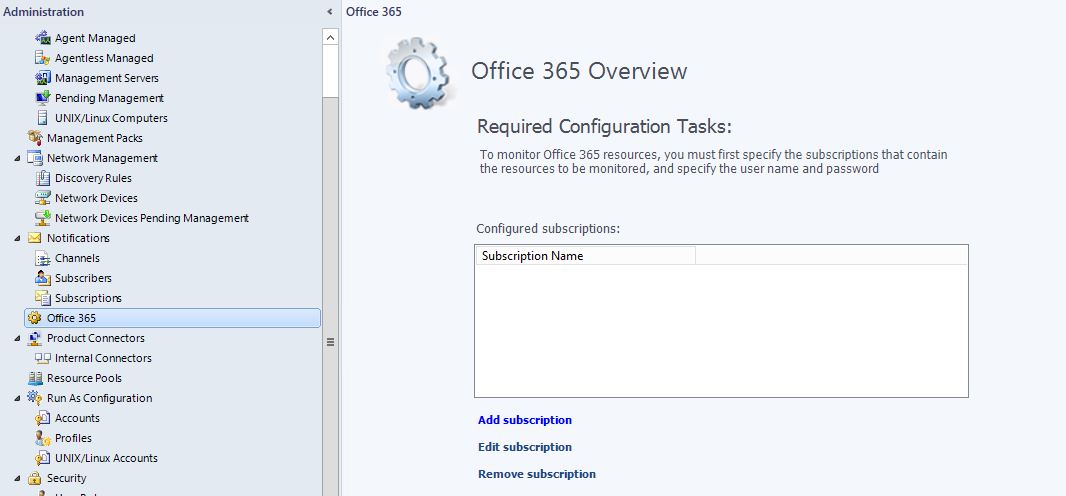1066x496 pixels.
Task: Click the UNIX/Linux Accounts icon
Action: [x=43, y=458]
